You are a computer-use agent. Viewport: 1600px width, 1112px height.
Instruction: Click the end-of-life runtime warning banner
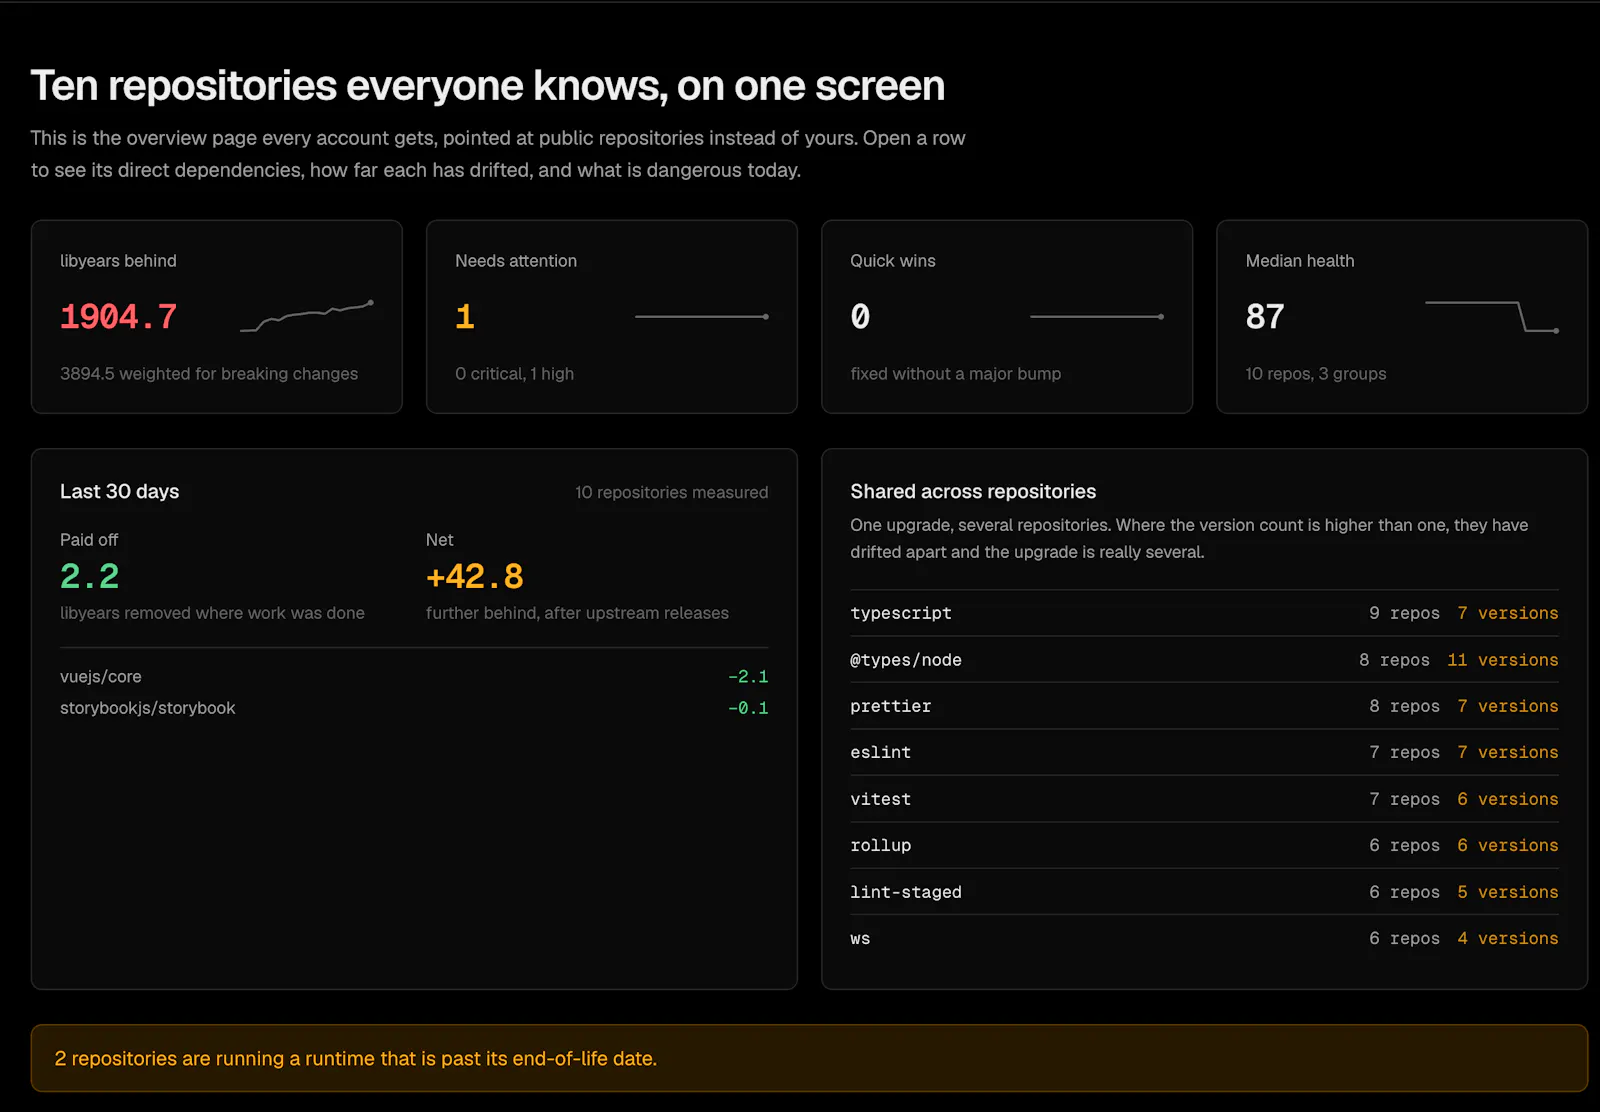click(x=809, y=1058)
